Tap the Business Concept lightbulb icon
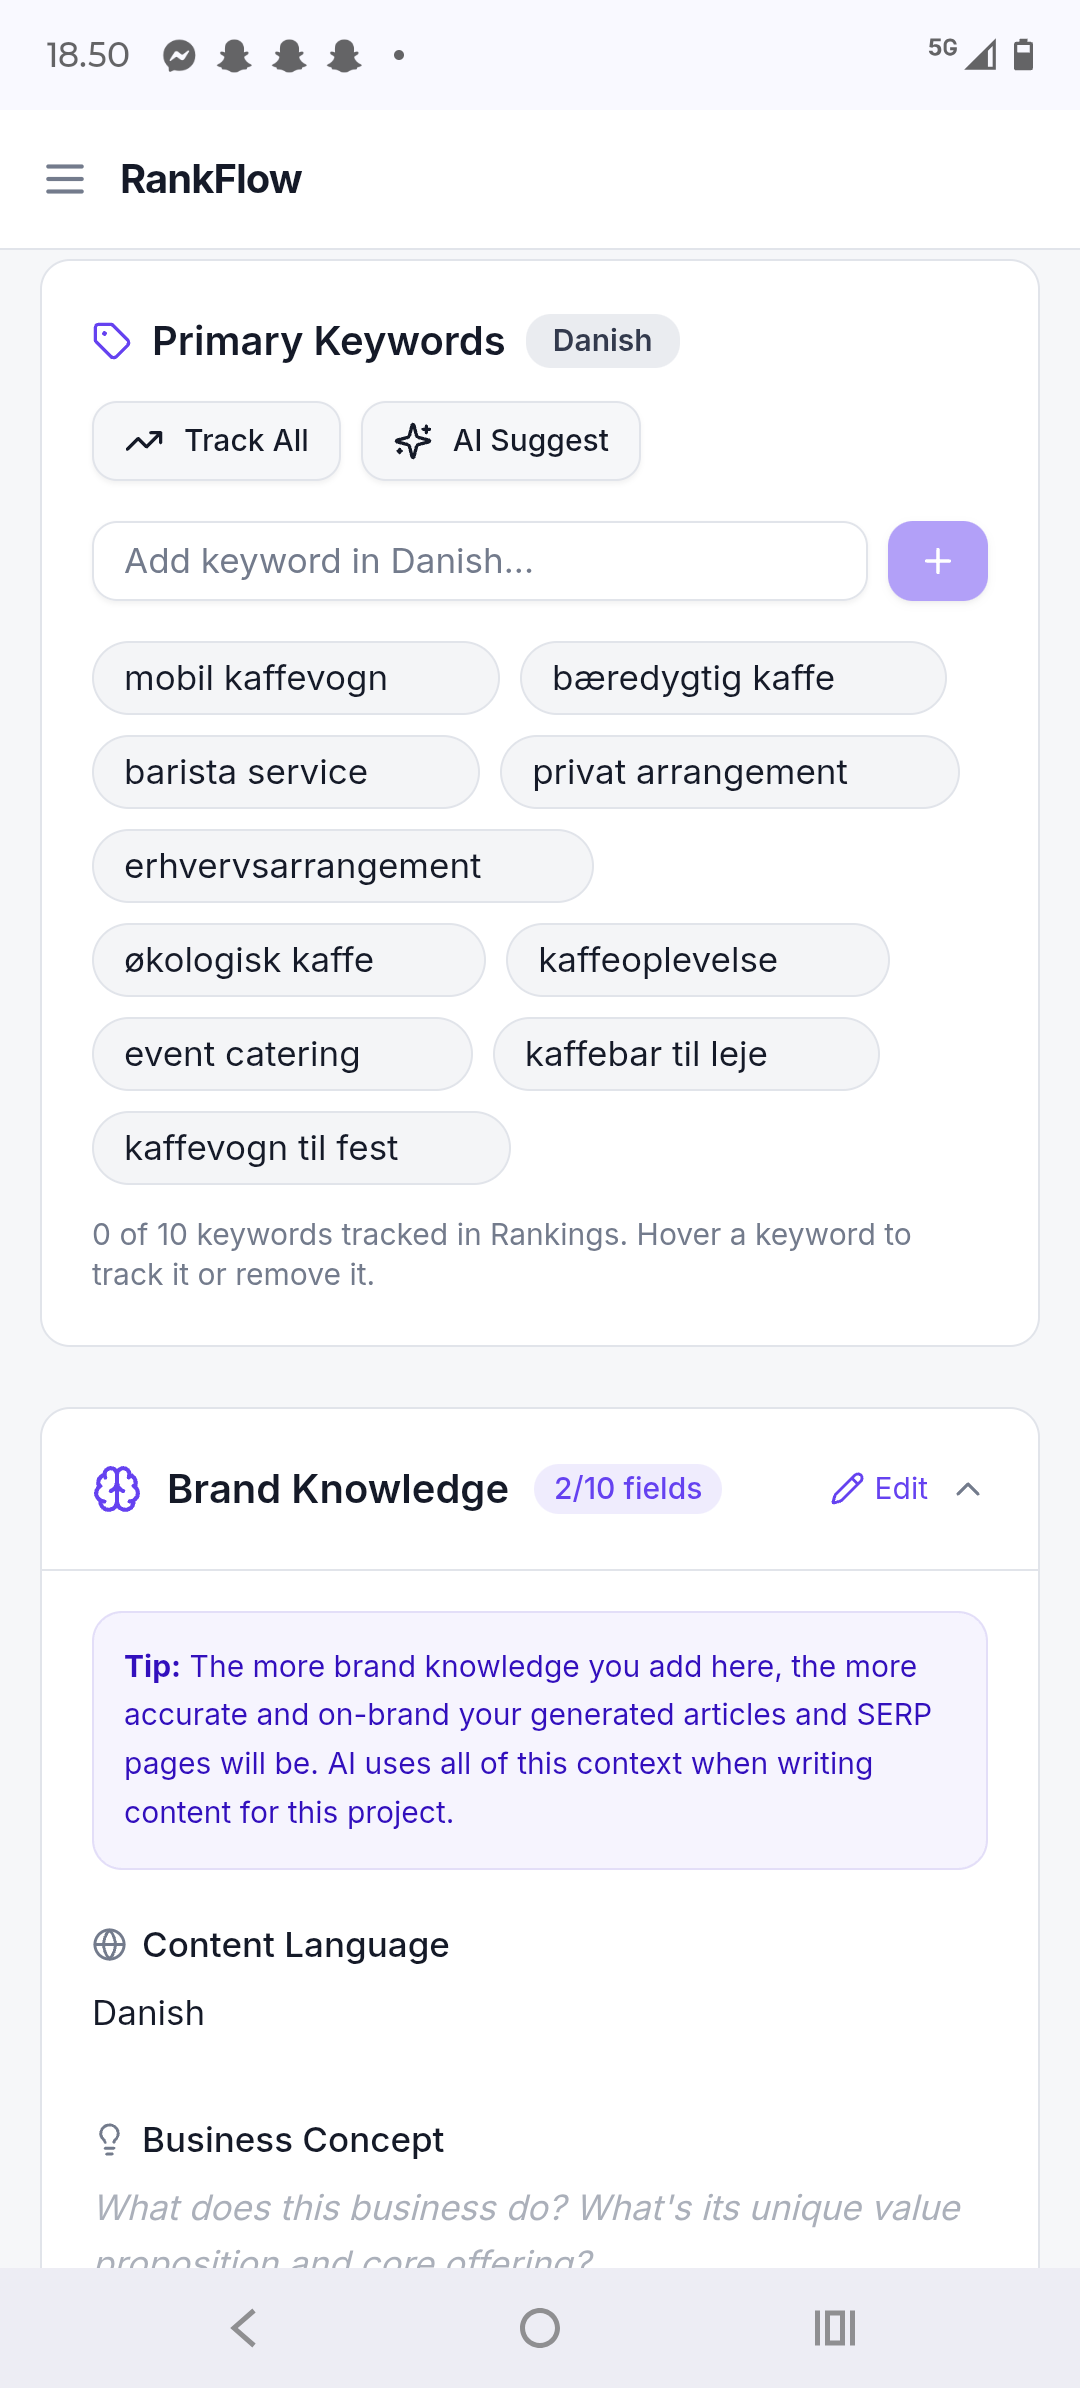Viewport: 1080px width, 2388px height. [x=109, y=2140]
